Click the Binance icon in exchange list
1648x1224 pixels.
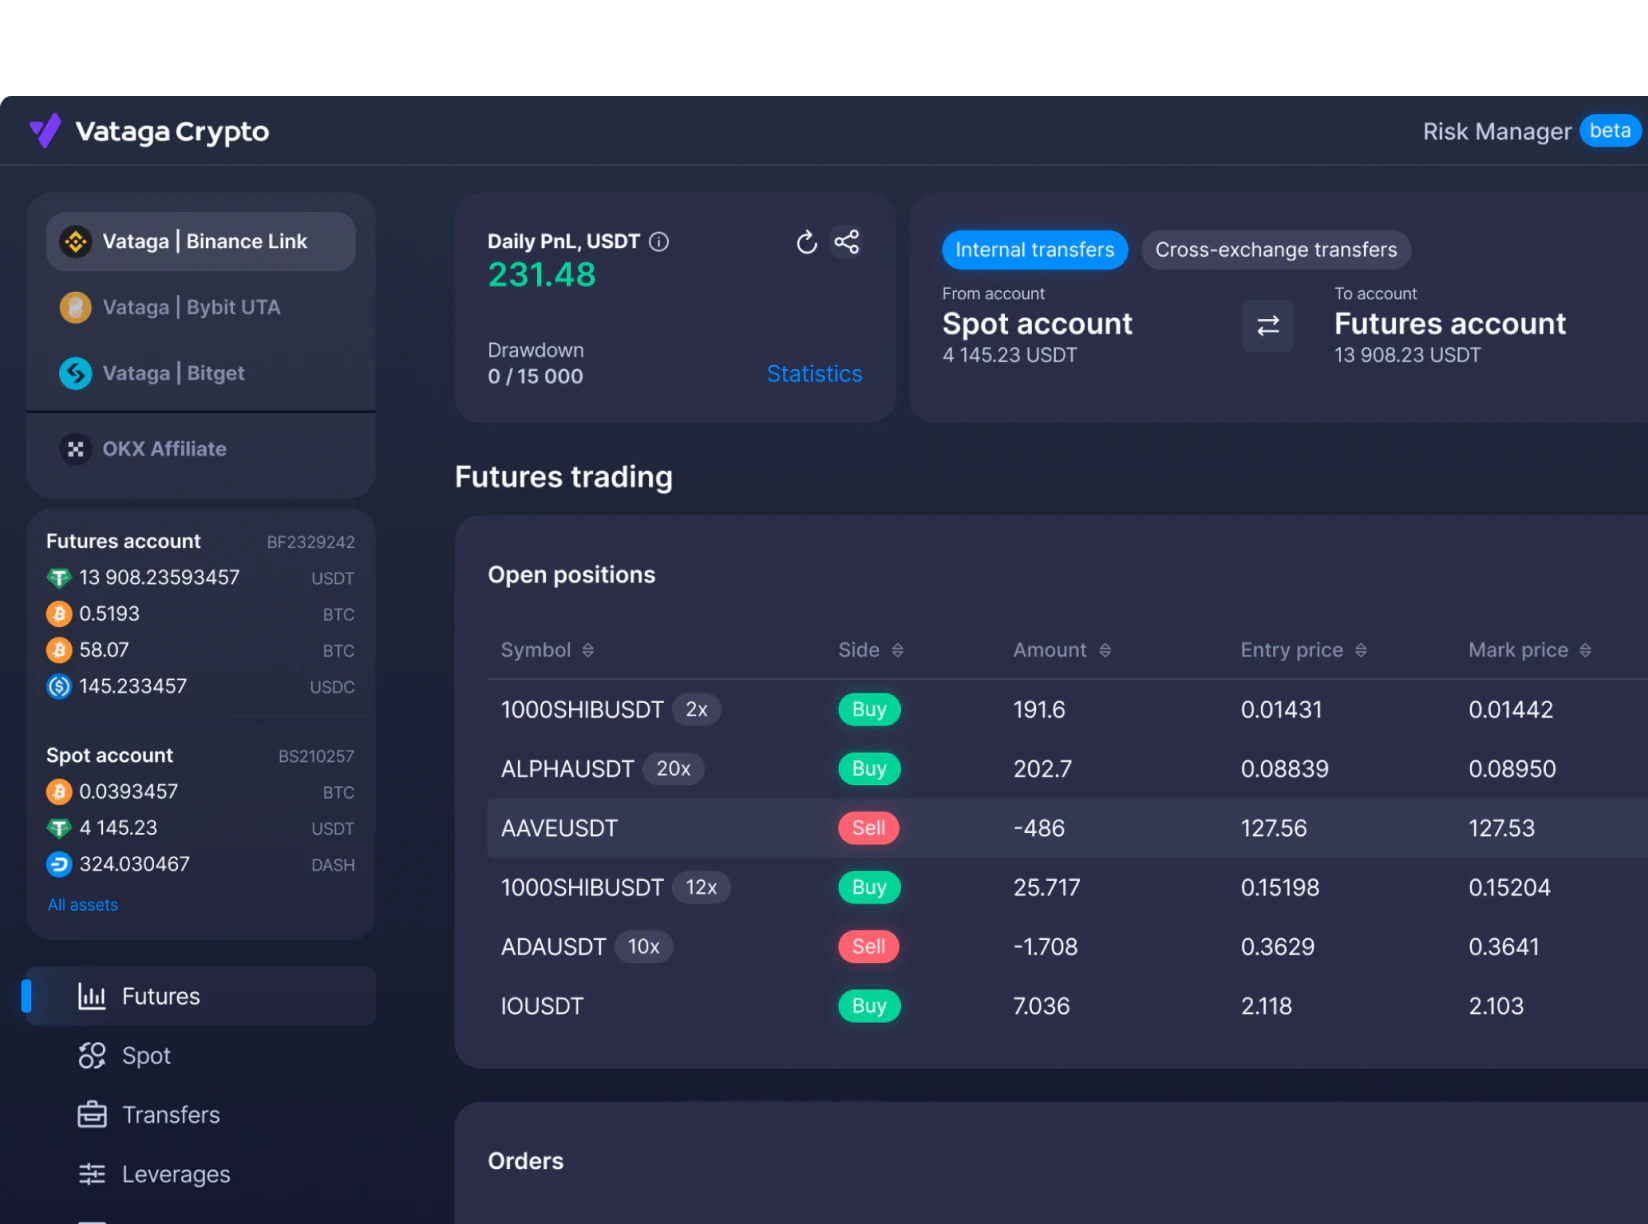(75, 242)
